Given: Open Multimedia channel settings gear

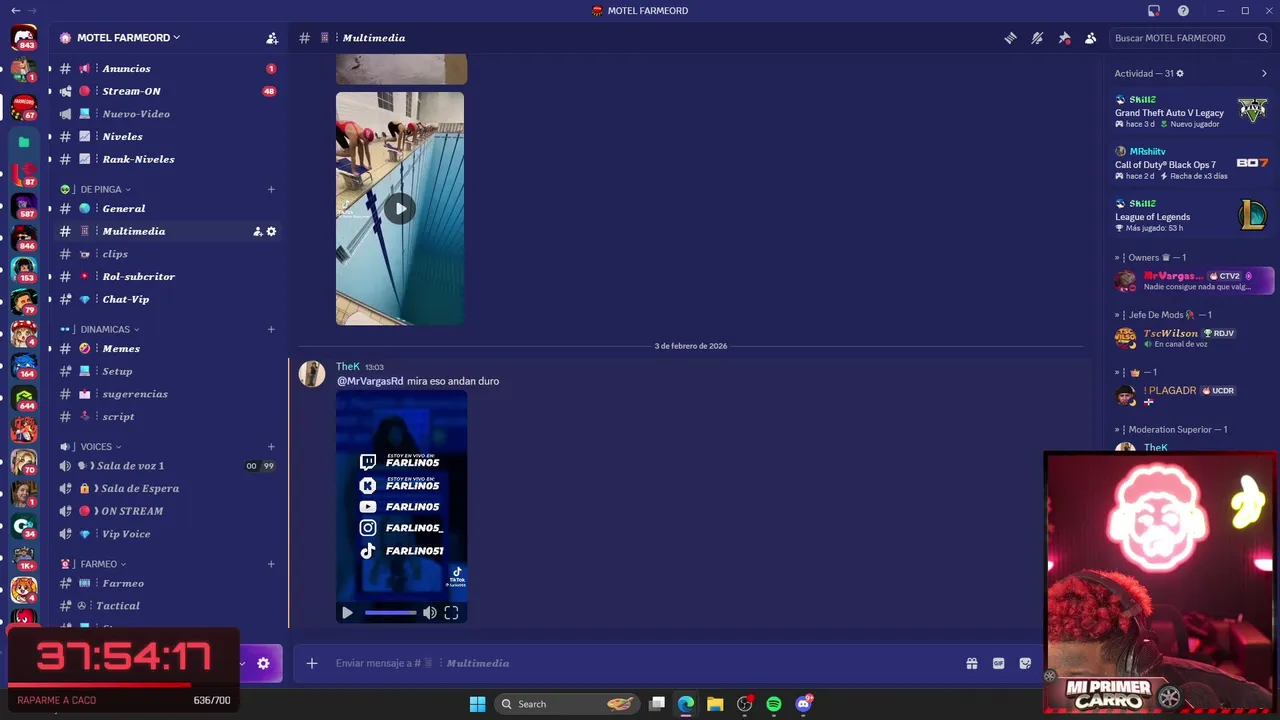Looking at the screenshot, I should tap(271, 231).
